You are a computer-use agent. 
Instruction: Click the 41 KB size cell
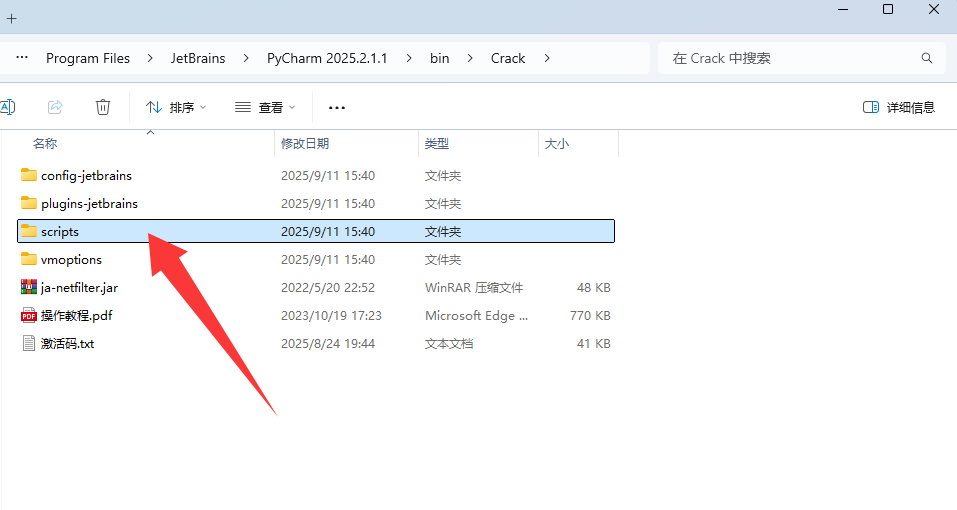pos(594,344)
